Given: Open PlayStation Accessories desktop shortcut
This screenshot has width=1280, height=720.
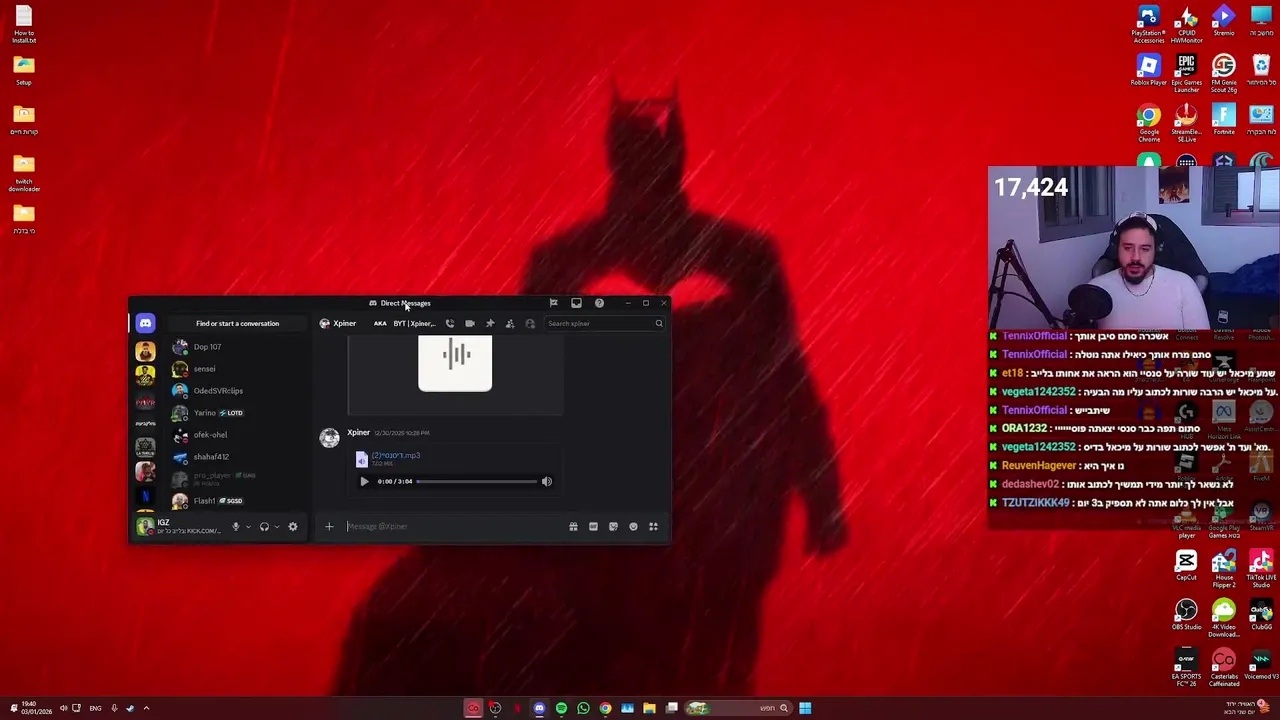Looking at the screenshot, I should tap(1148, 25).
